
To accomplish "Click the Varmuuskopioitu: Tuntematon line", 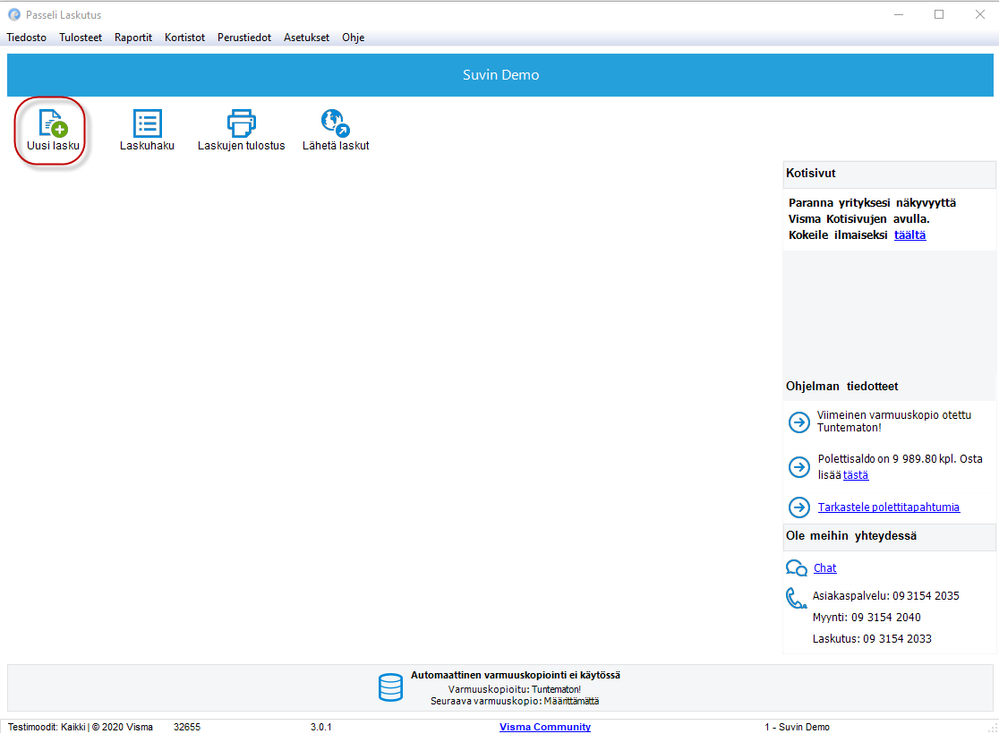I will [x=514, y=689].
